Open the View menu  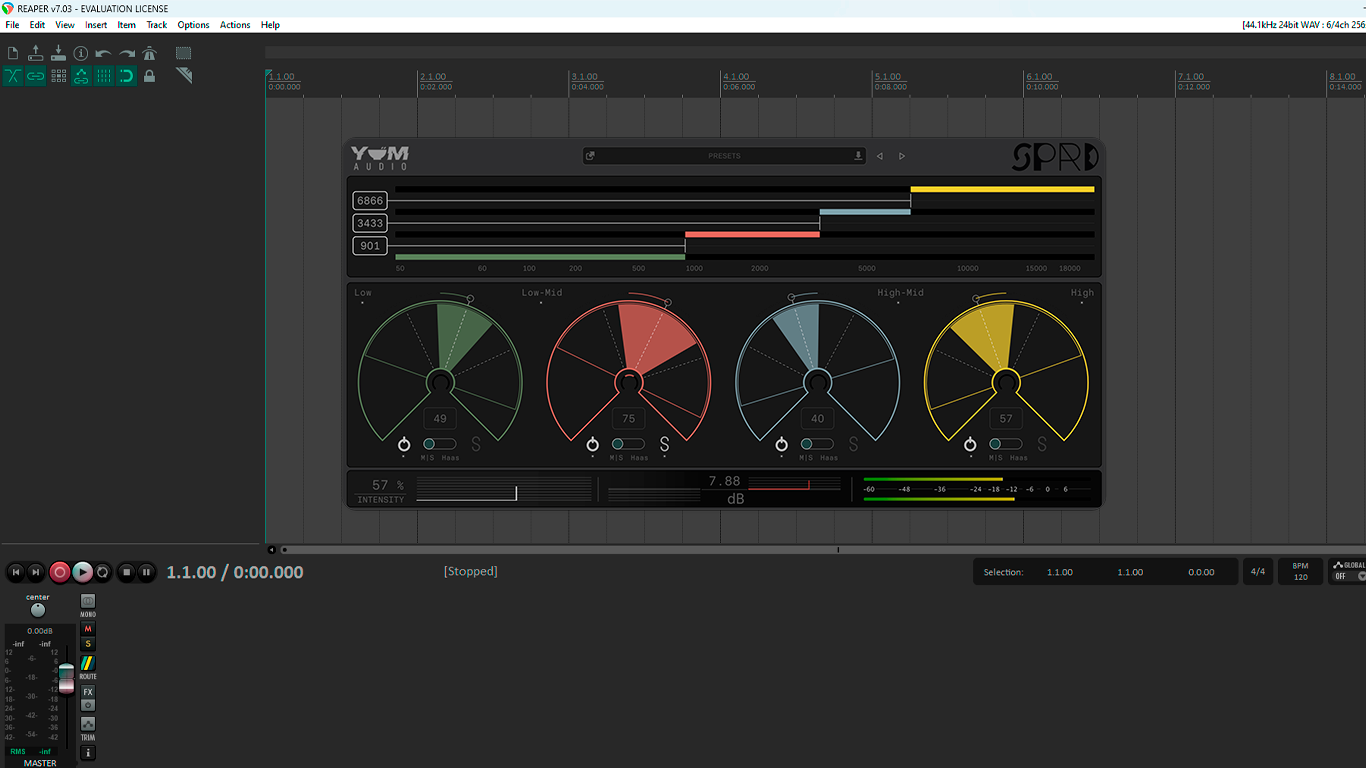click(65, 25)
